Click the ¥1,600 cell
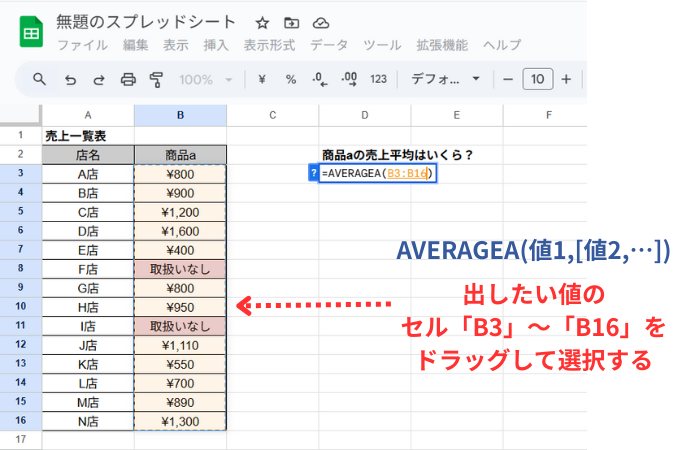The width and height of the screenshot is (684, 450). coord(180,231)
